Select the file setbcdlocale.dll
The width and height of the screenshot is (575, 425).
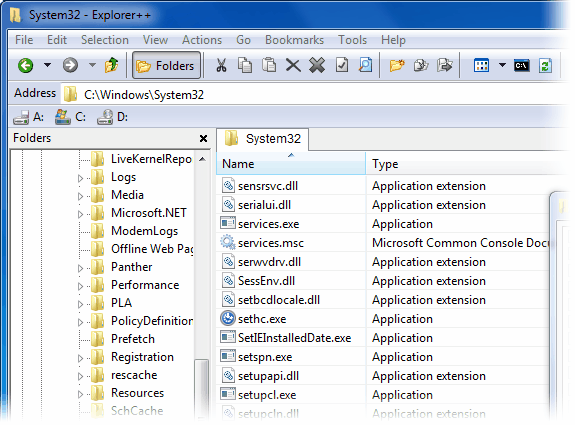click(x=271, y=300)
